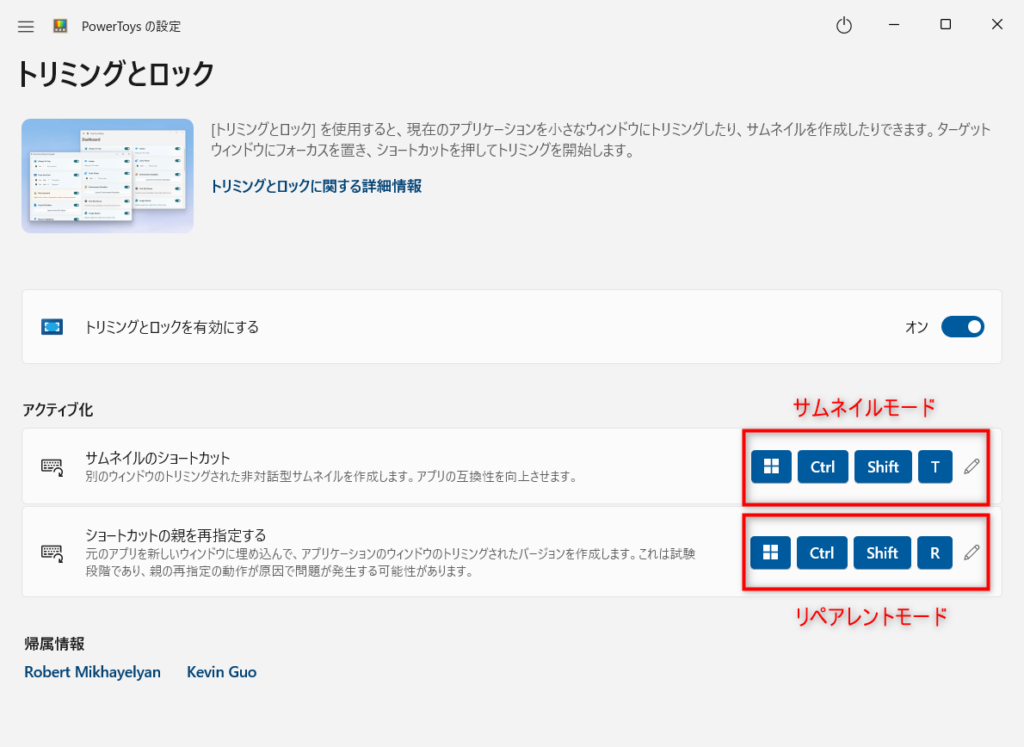The image size is (1024, 747).
Task: Open トリミングとロックに関する詳細情報 link
Action: coord(315,186)
